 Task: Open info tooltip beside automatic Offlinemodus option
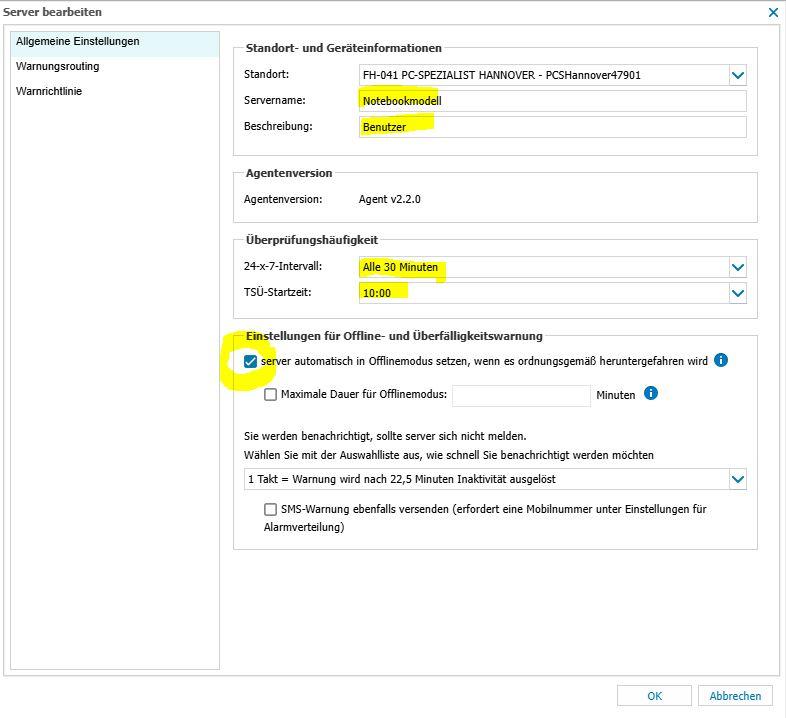coord(720,360)
